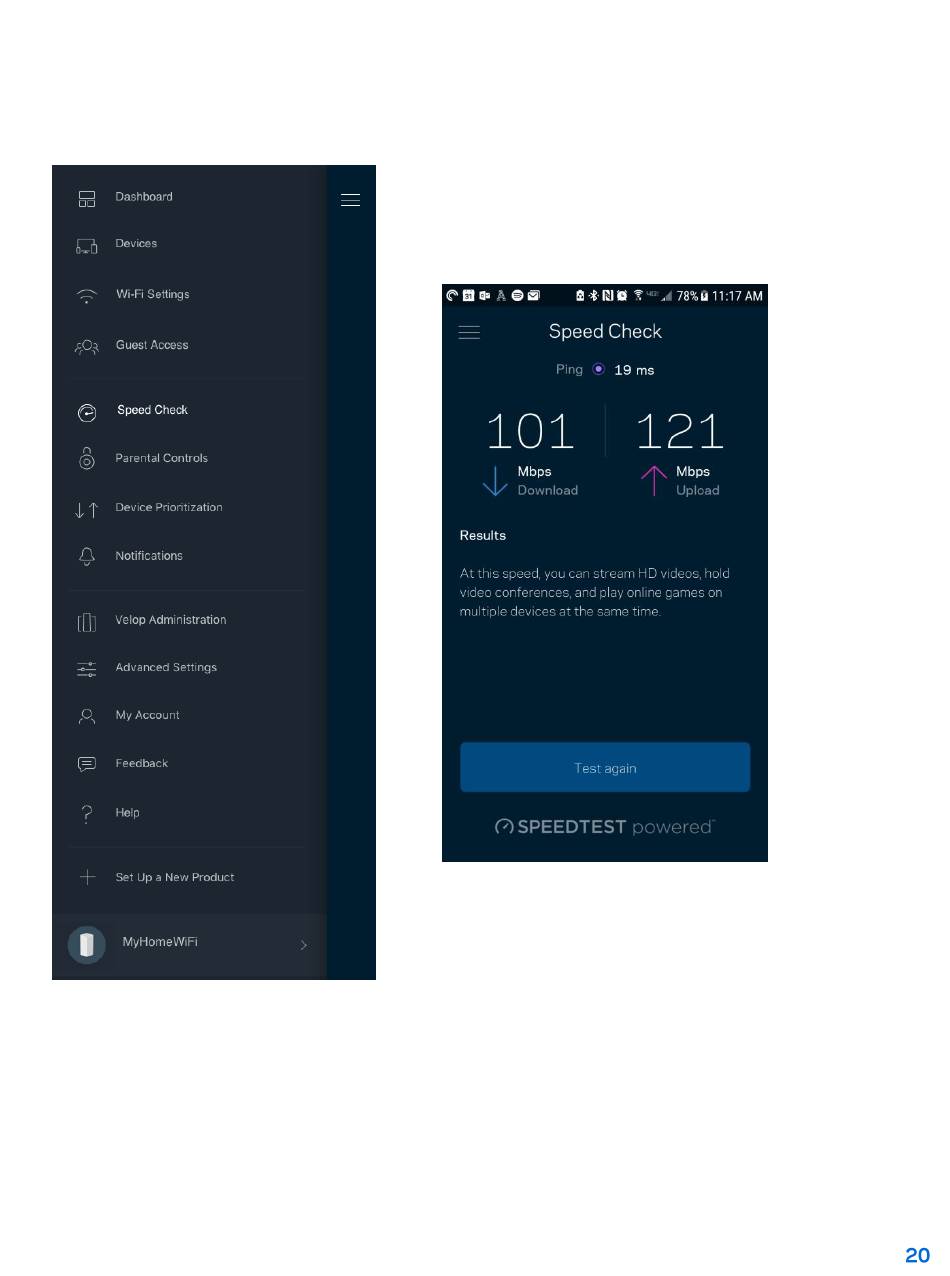This screenshot has height=1276, width=950.
Task: Click the Wi-Fi Settings signal icon
Action: tap(87, 295)
